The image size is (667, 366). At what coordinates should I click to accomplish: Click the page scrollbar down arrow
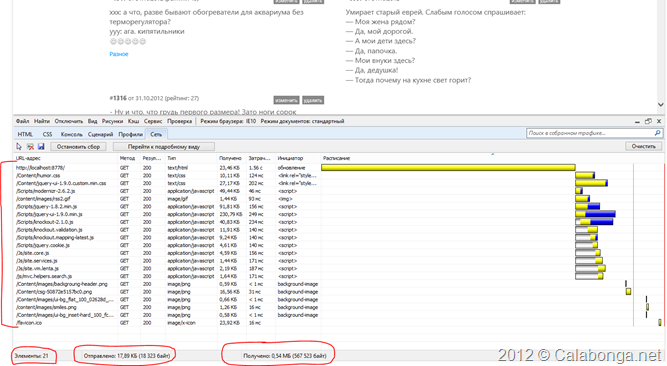[x=660, y=104]
